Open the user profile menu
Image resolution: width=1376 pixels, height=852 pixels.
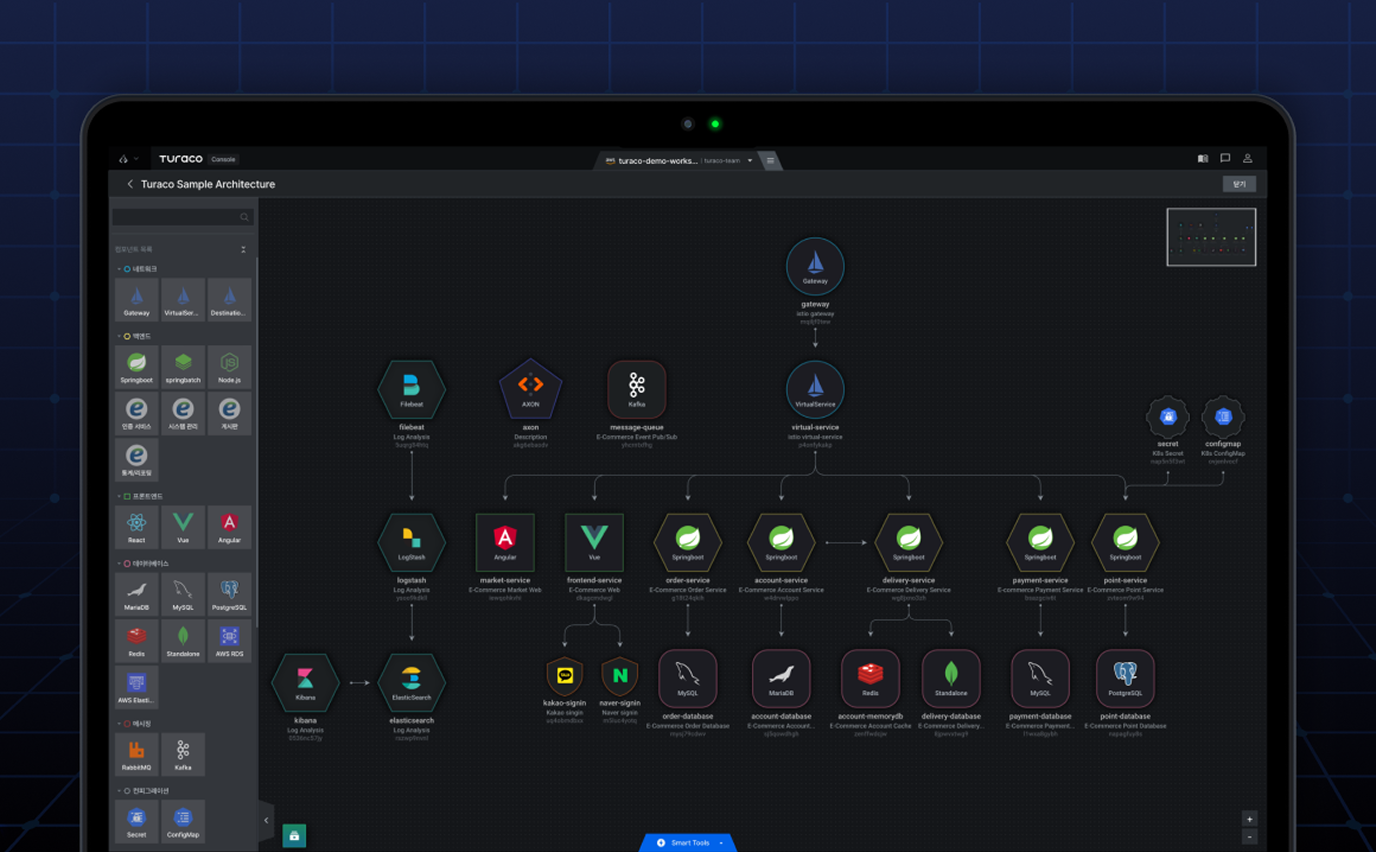pyautogui.click(x=1247, y=159)
